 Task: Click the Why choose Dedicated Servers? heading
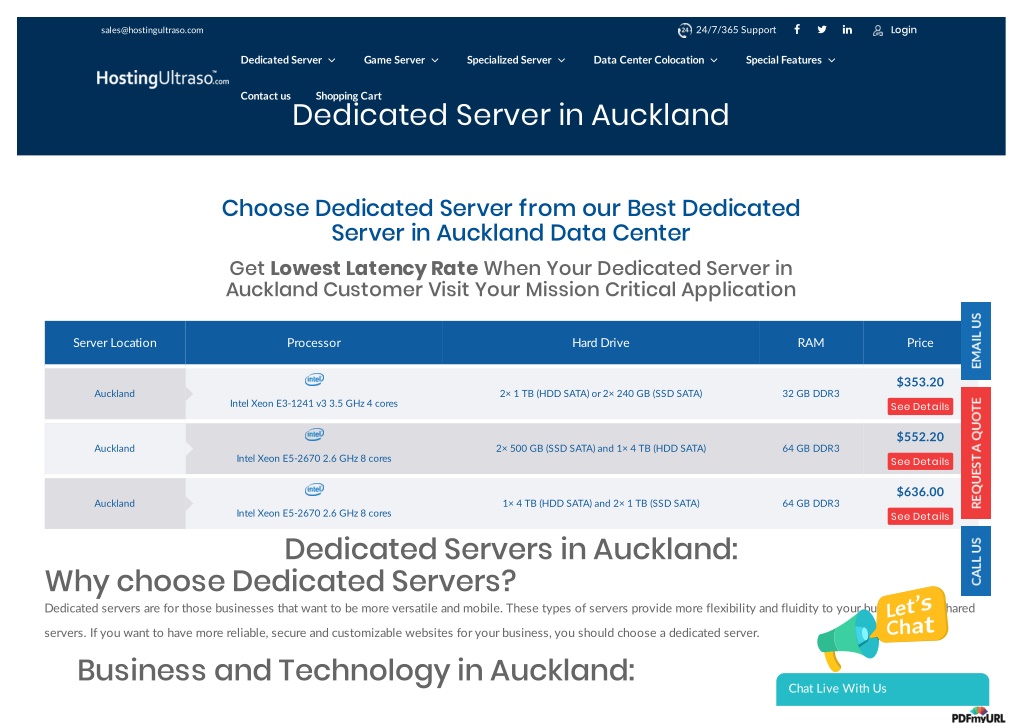pyautogui.click(x=280, y=581)
